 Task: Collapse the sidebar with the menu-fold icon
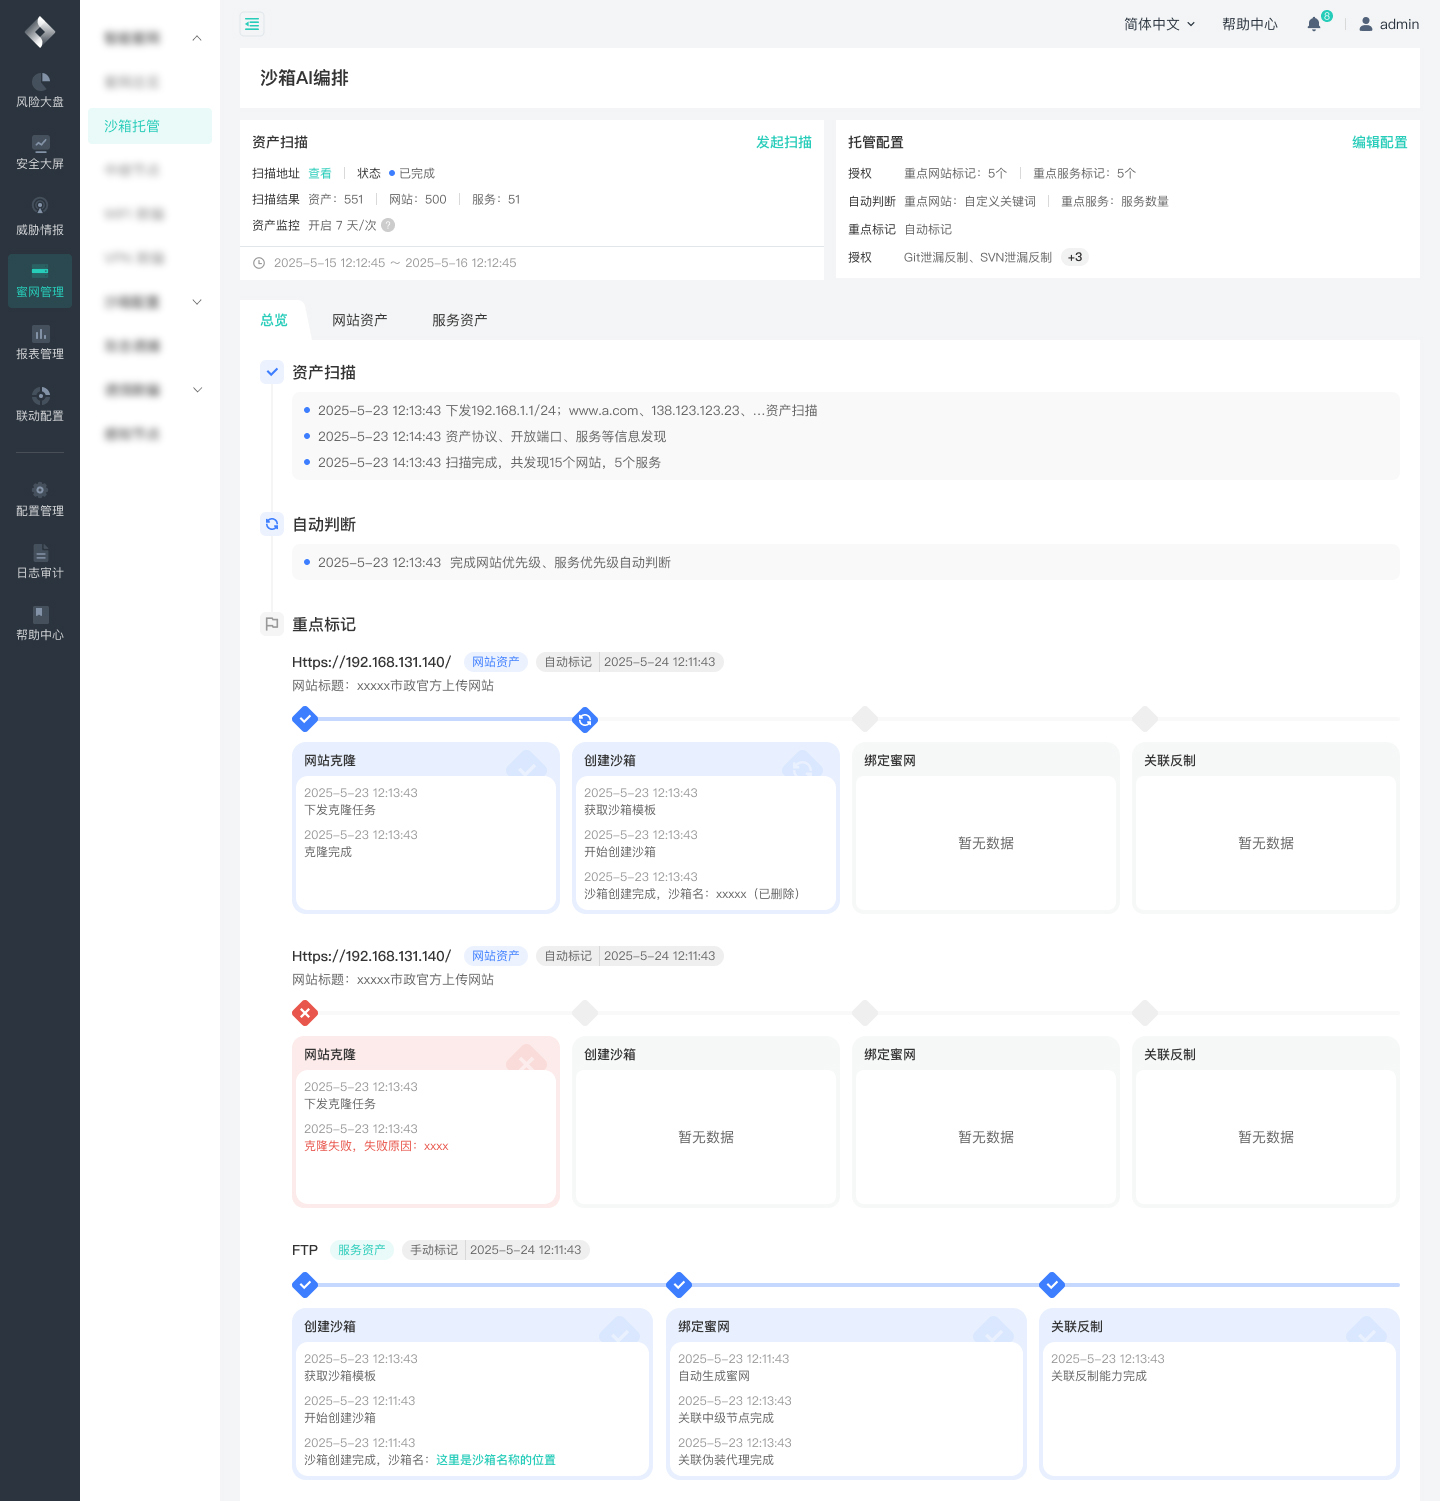(x=252, y=24)
